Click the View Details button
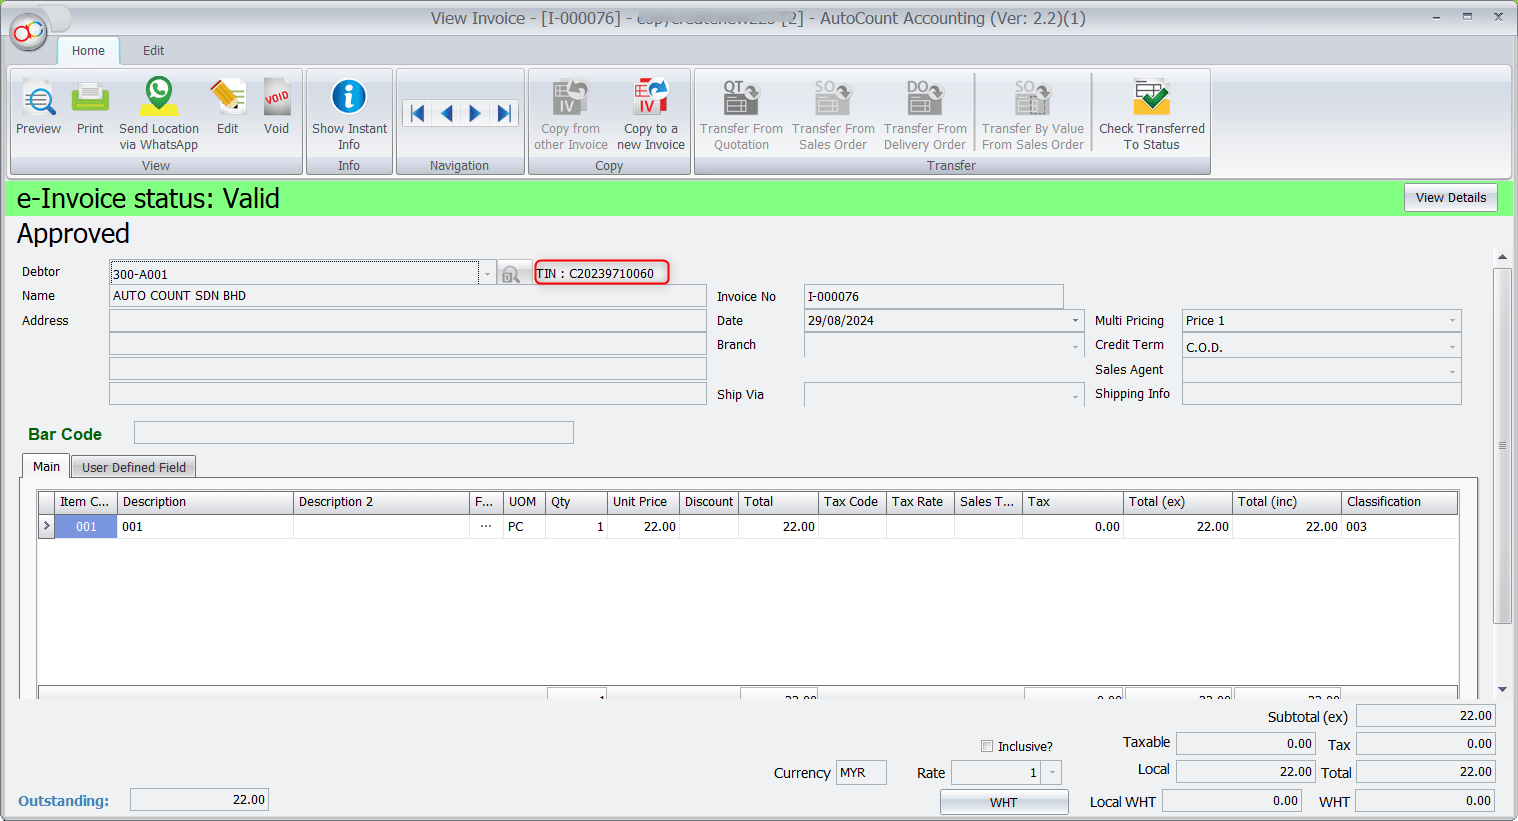1518x821 pixels. [1451, 198]
